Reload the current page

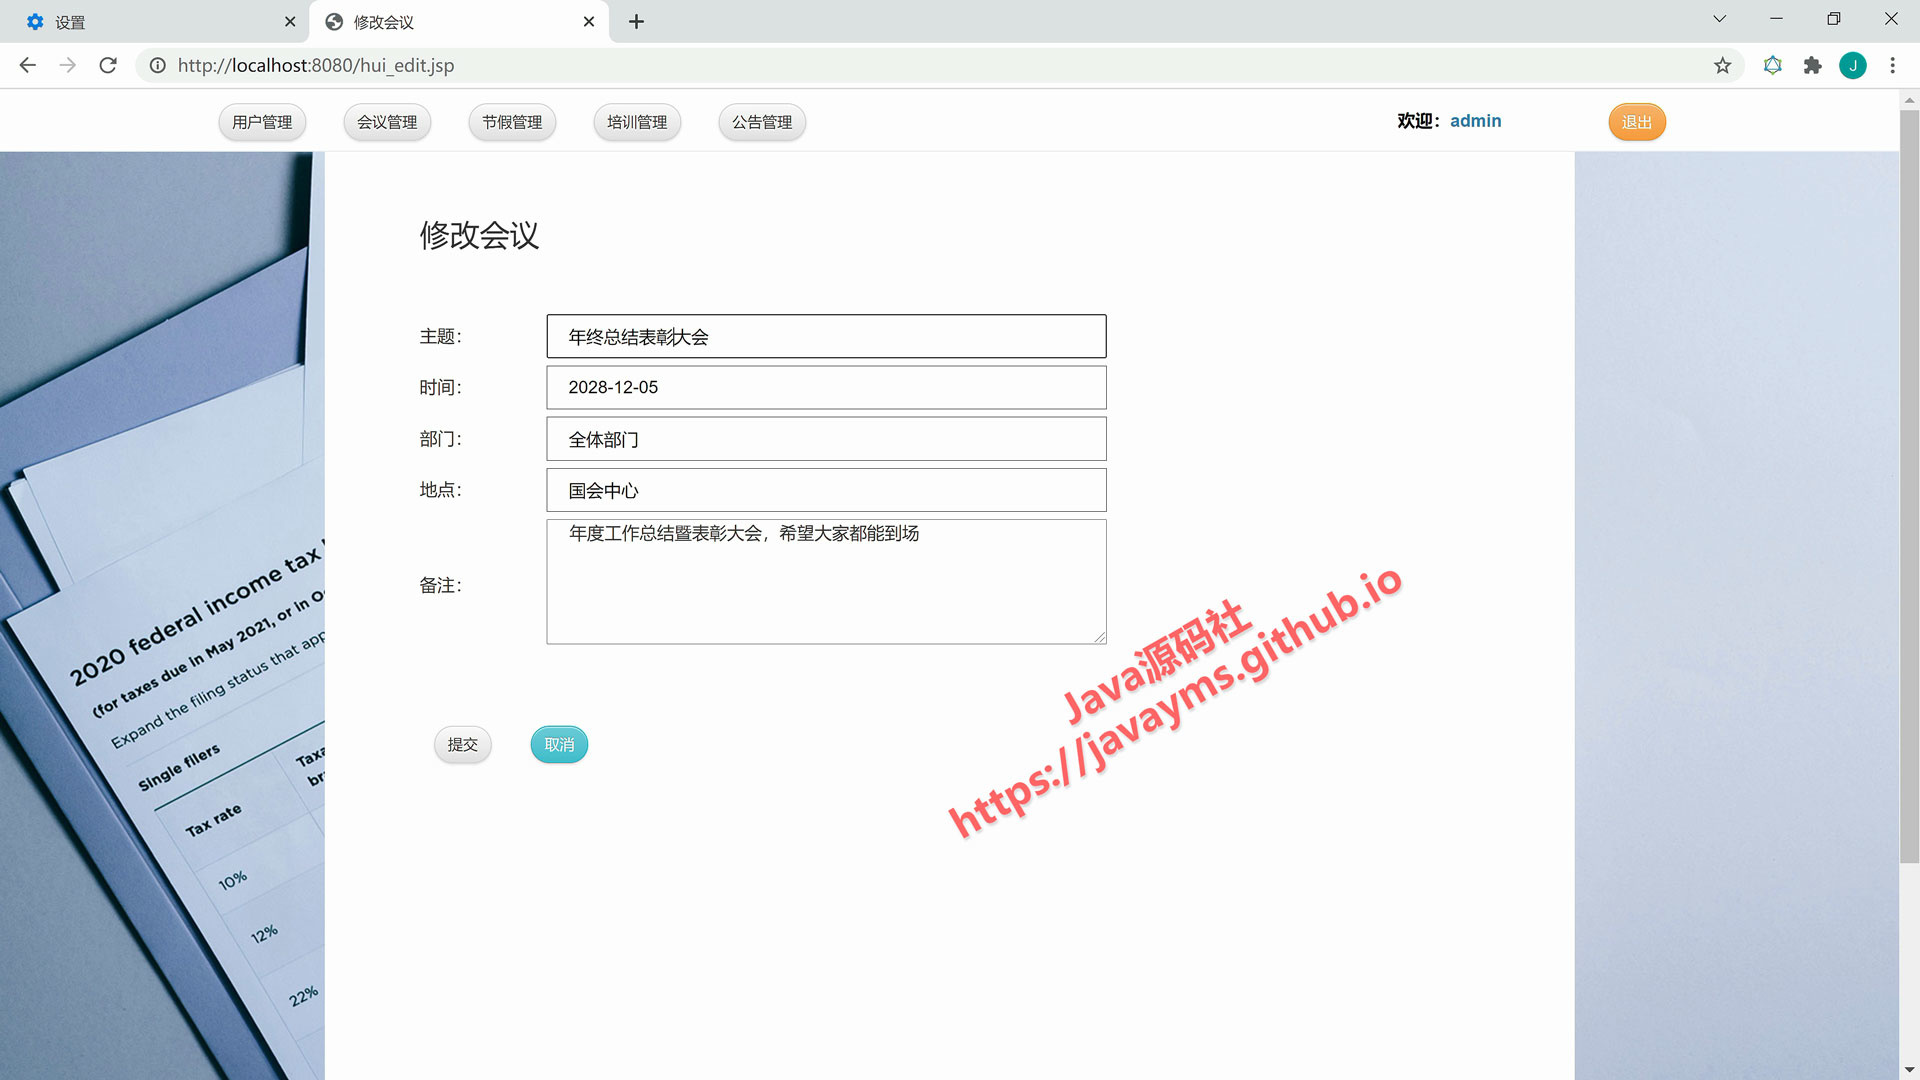pos(108,65)
